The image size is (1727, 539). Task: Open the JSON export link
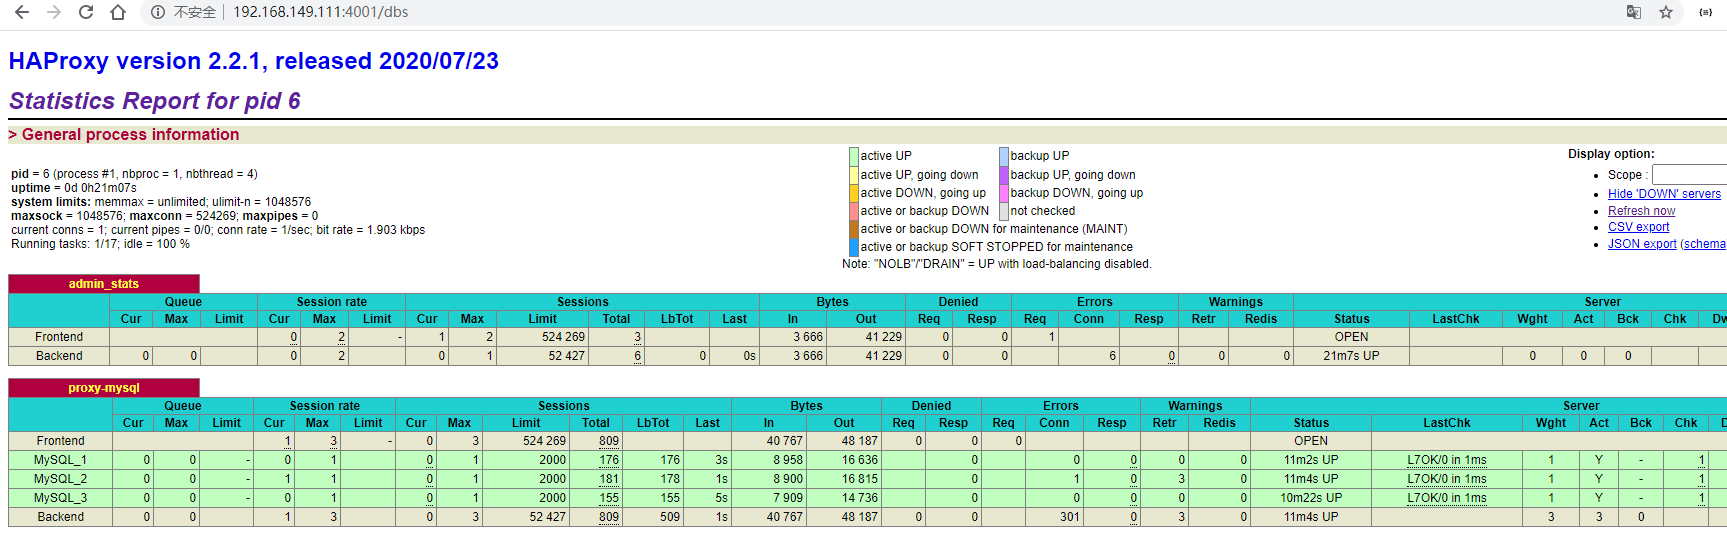click(1642, 244)
